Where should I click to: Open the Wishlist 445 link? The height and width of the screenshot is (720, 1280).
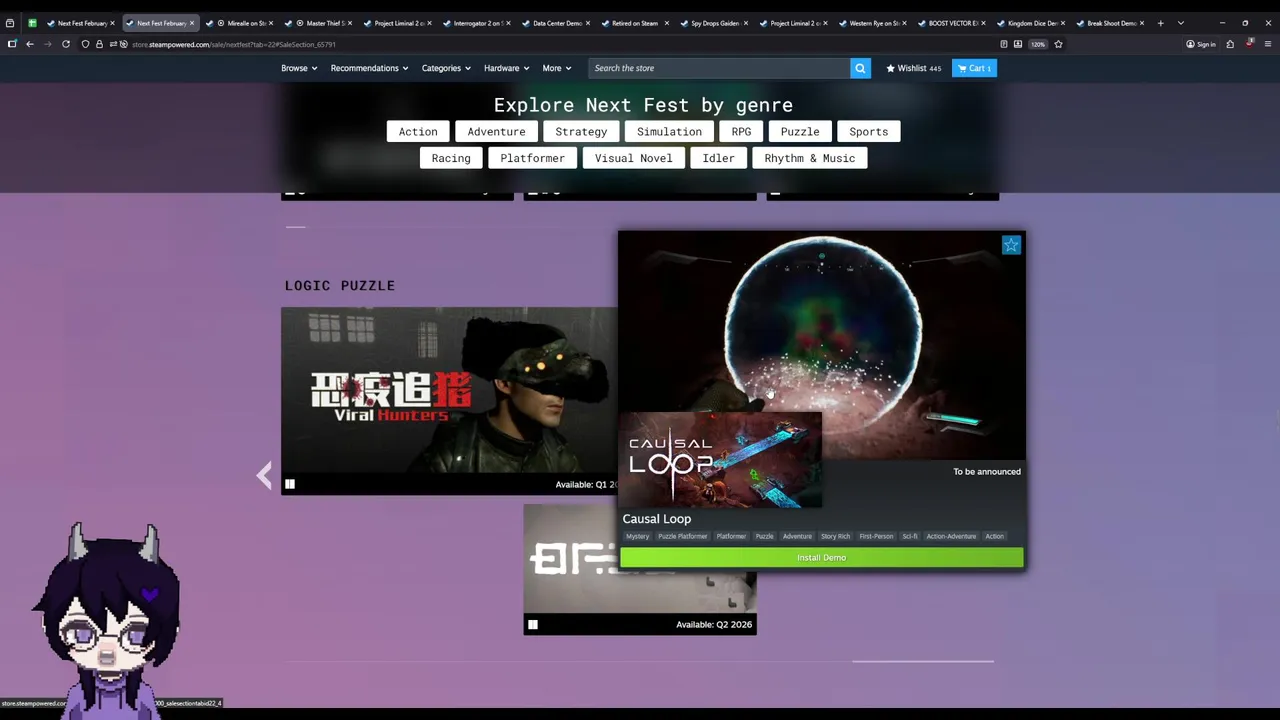(x=913, y=68)
